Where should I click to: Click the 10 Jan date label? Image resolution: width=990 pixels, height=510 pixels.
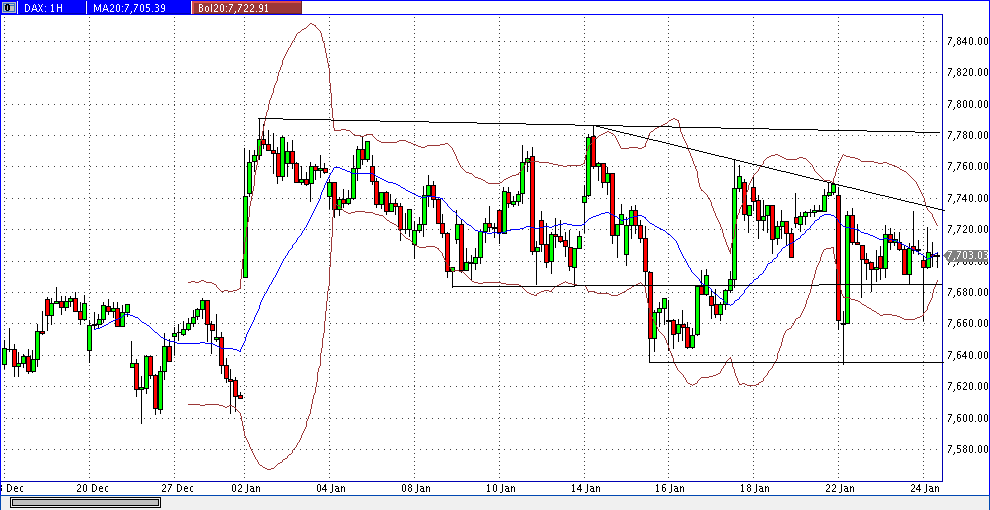(500, 488)
